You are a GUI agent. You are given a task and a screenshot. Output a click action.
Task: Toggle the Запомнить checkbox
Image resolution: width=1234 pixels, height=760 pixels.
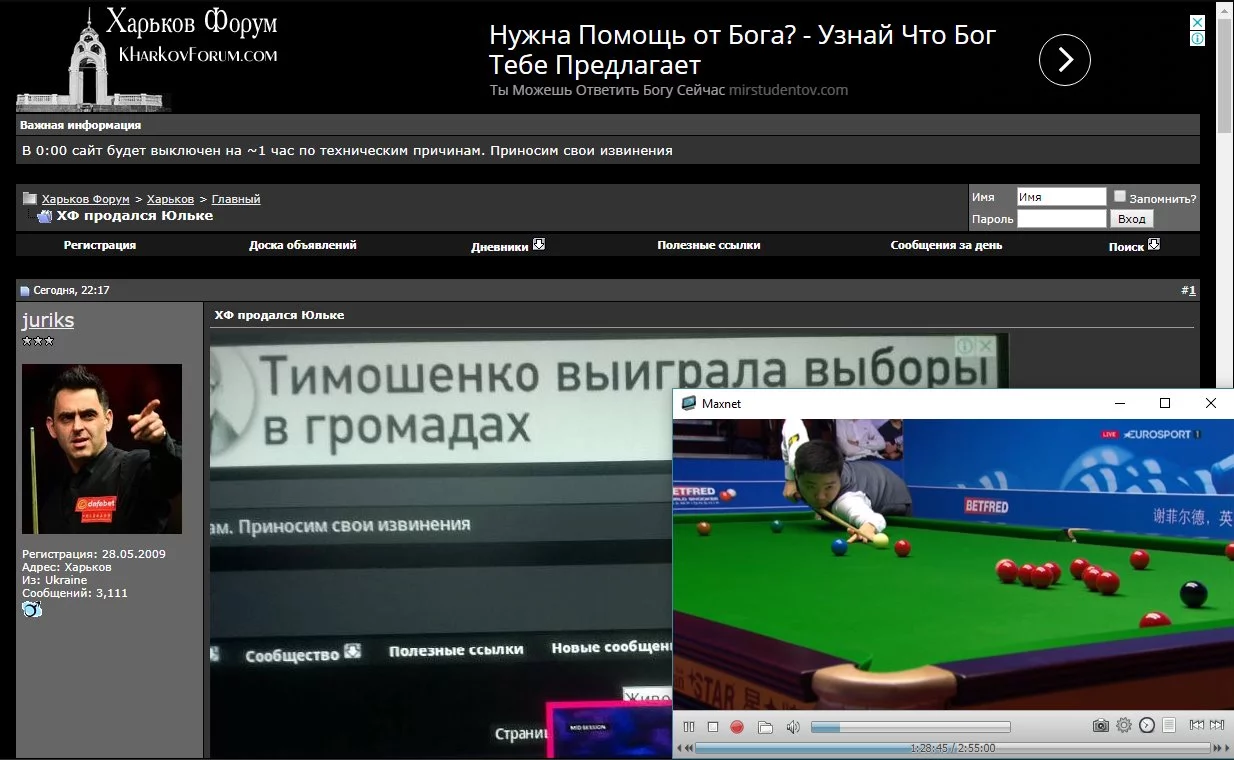pos(1120,197)
